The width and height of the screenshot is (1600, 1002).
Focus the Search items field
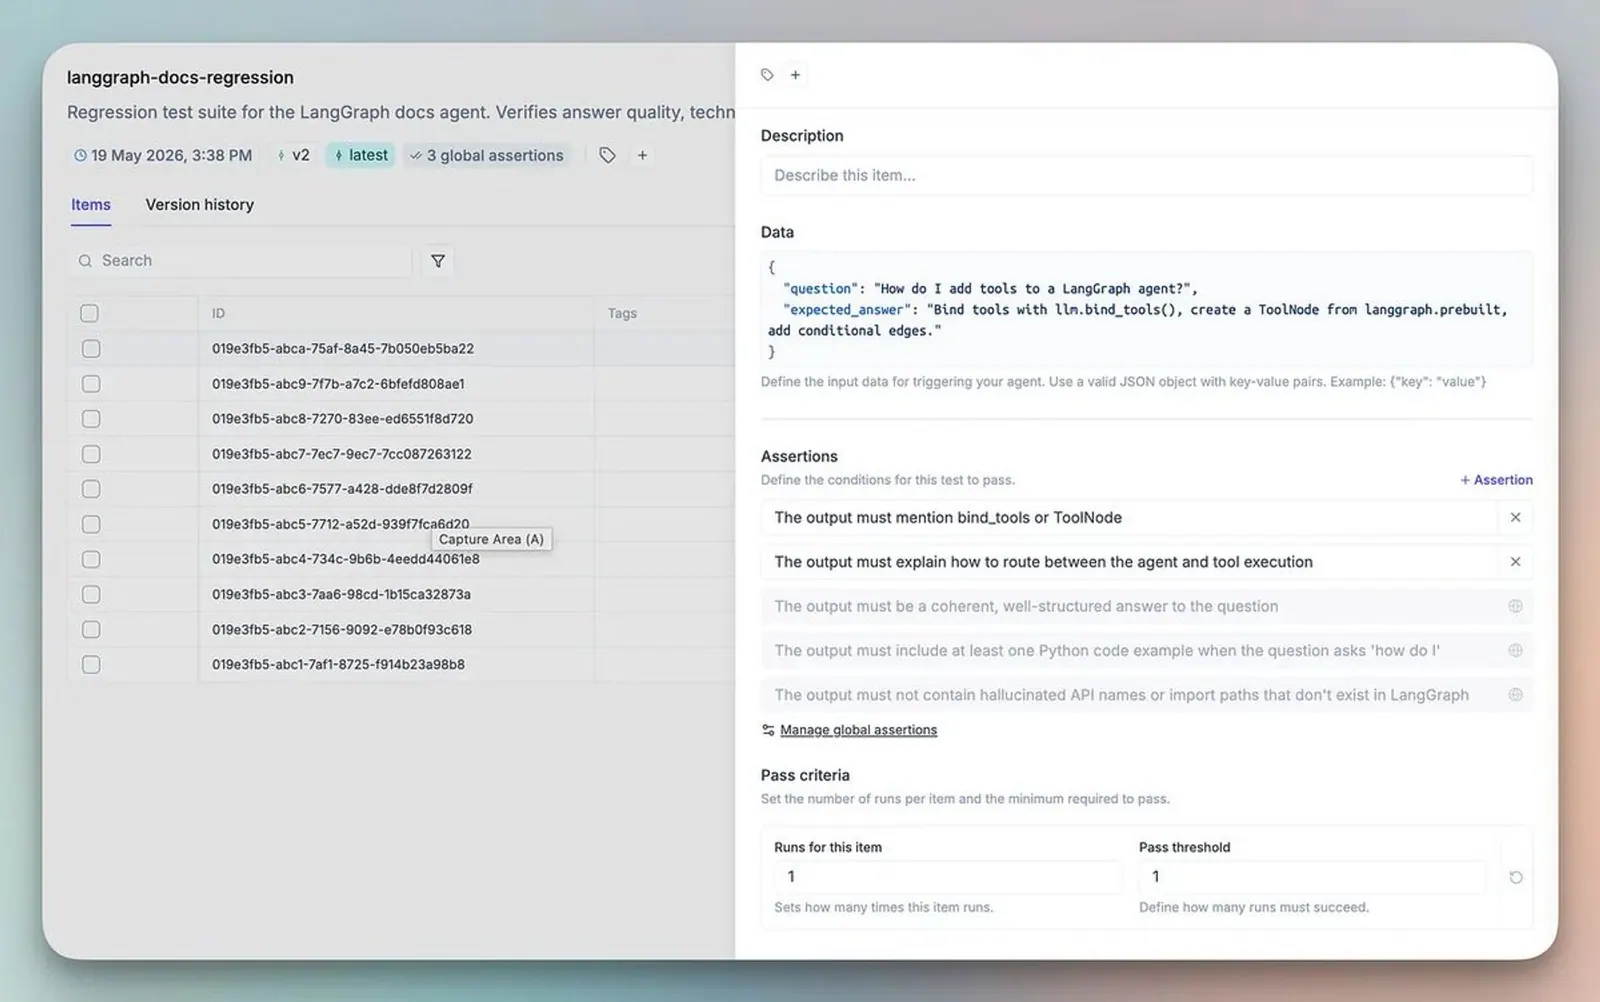click(240, 261)
